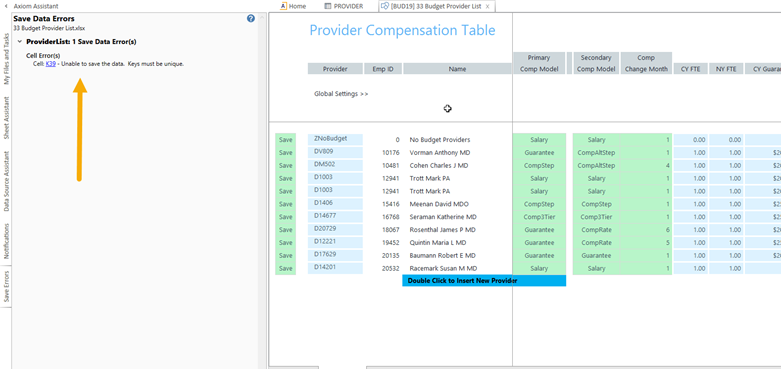Click the Provider Compensation Table title
The width and height of the screenshot is (781, 369).
[402, 30]
